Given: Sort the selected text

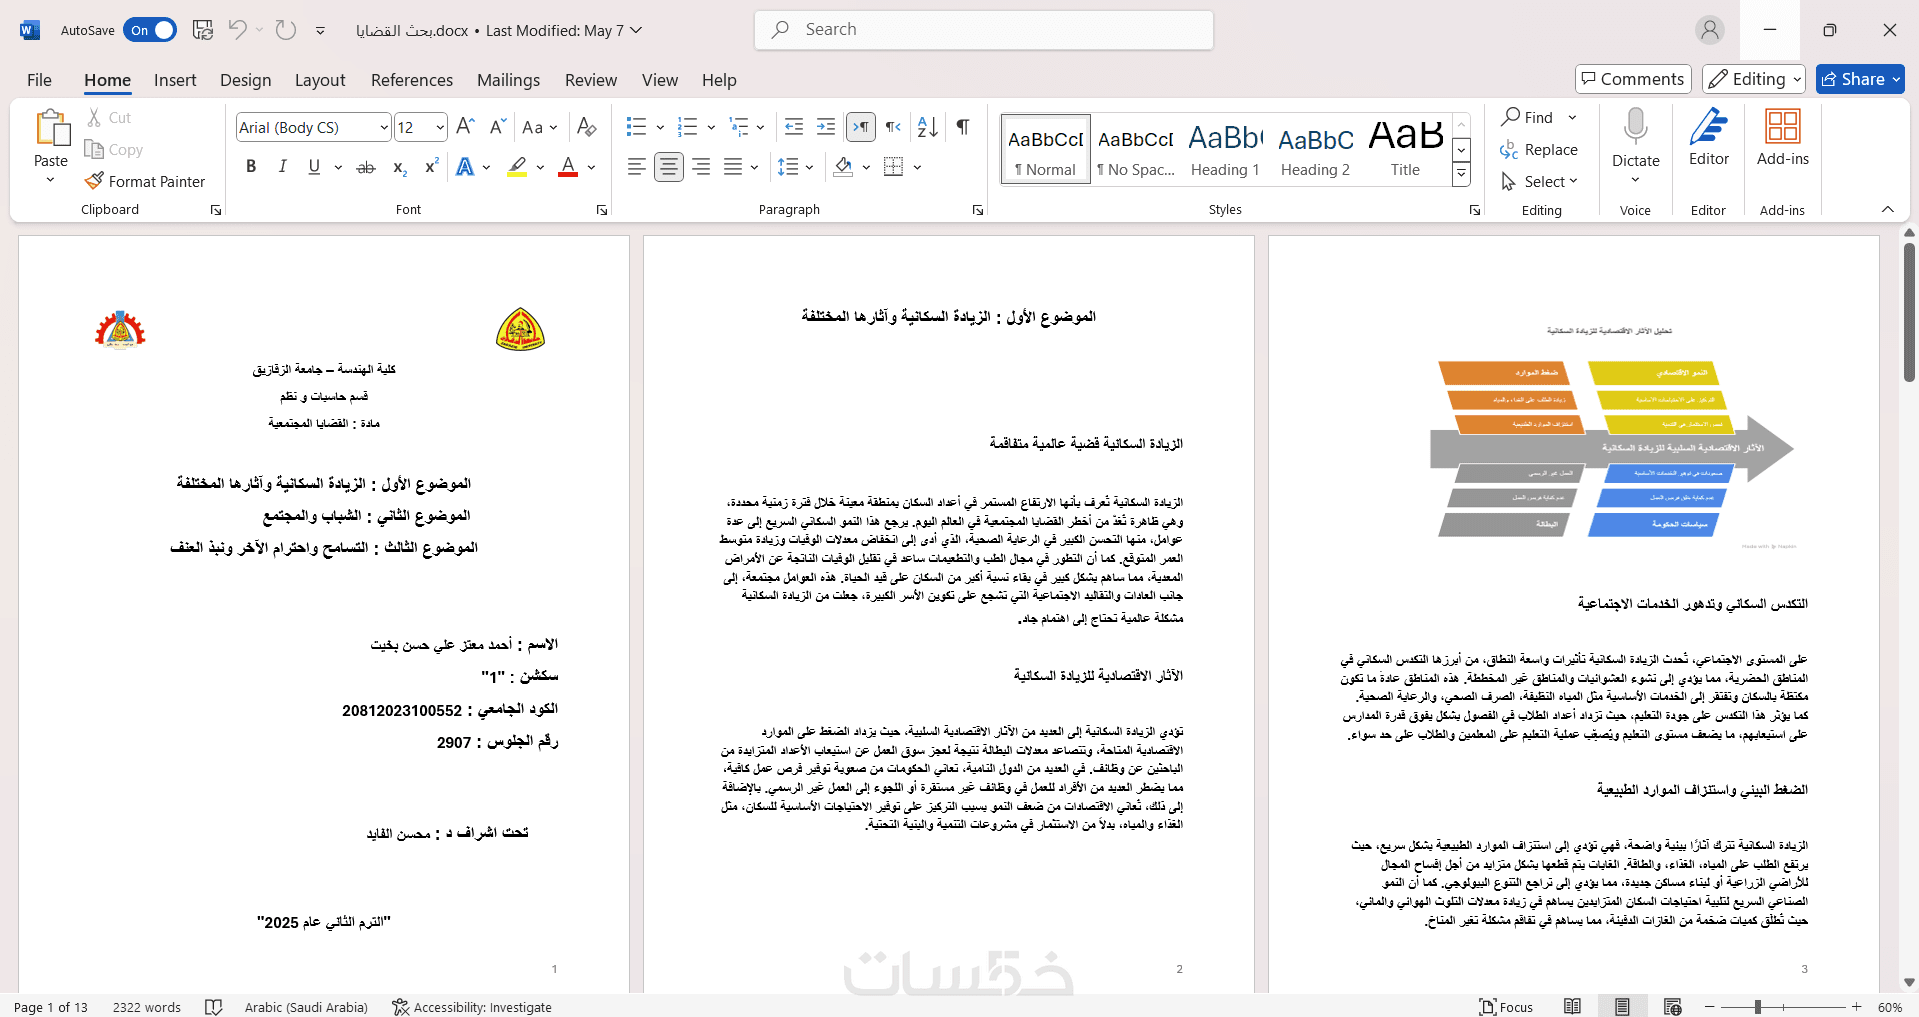Looking at the screenshot, I should pos(928,127).
